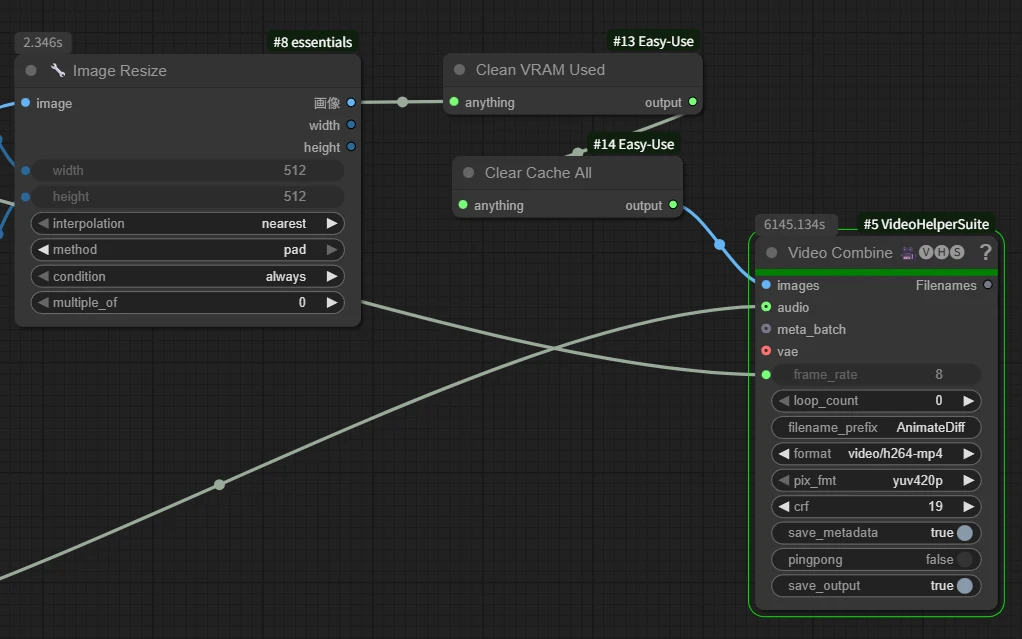Select the Video Combine node title
The width and height of the screenshot is (1022, 639).
click(839, 253)
